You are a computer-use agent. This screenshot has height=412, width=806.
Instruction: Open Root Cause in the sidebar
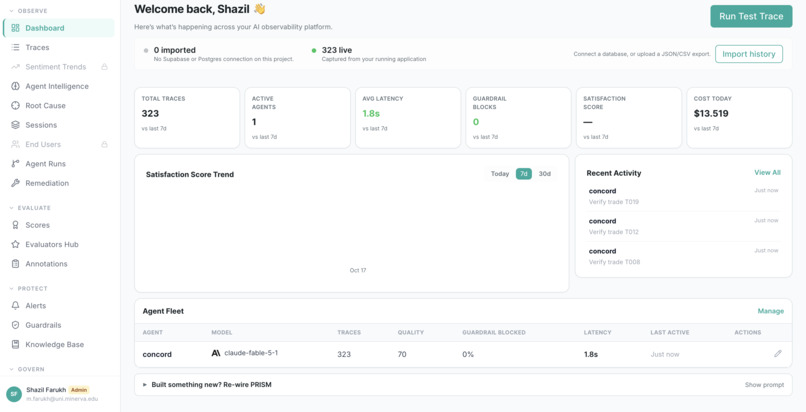click(59, 105)
